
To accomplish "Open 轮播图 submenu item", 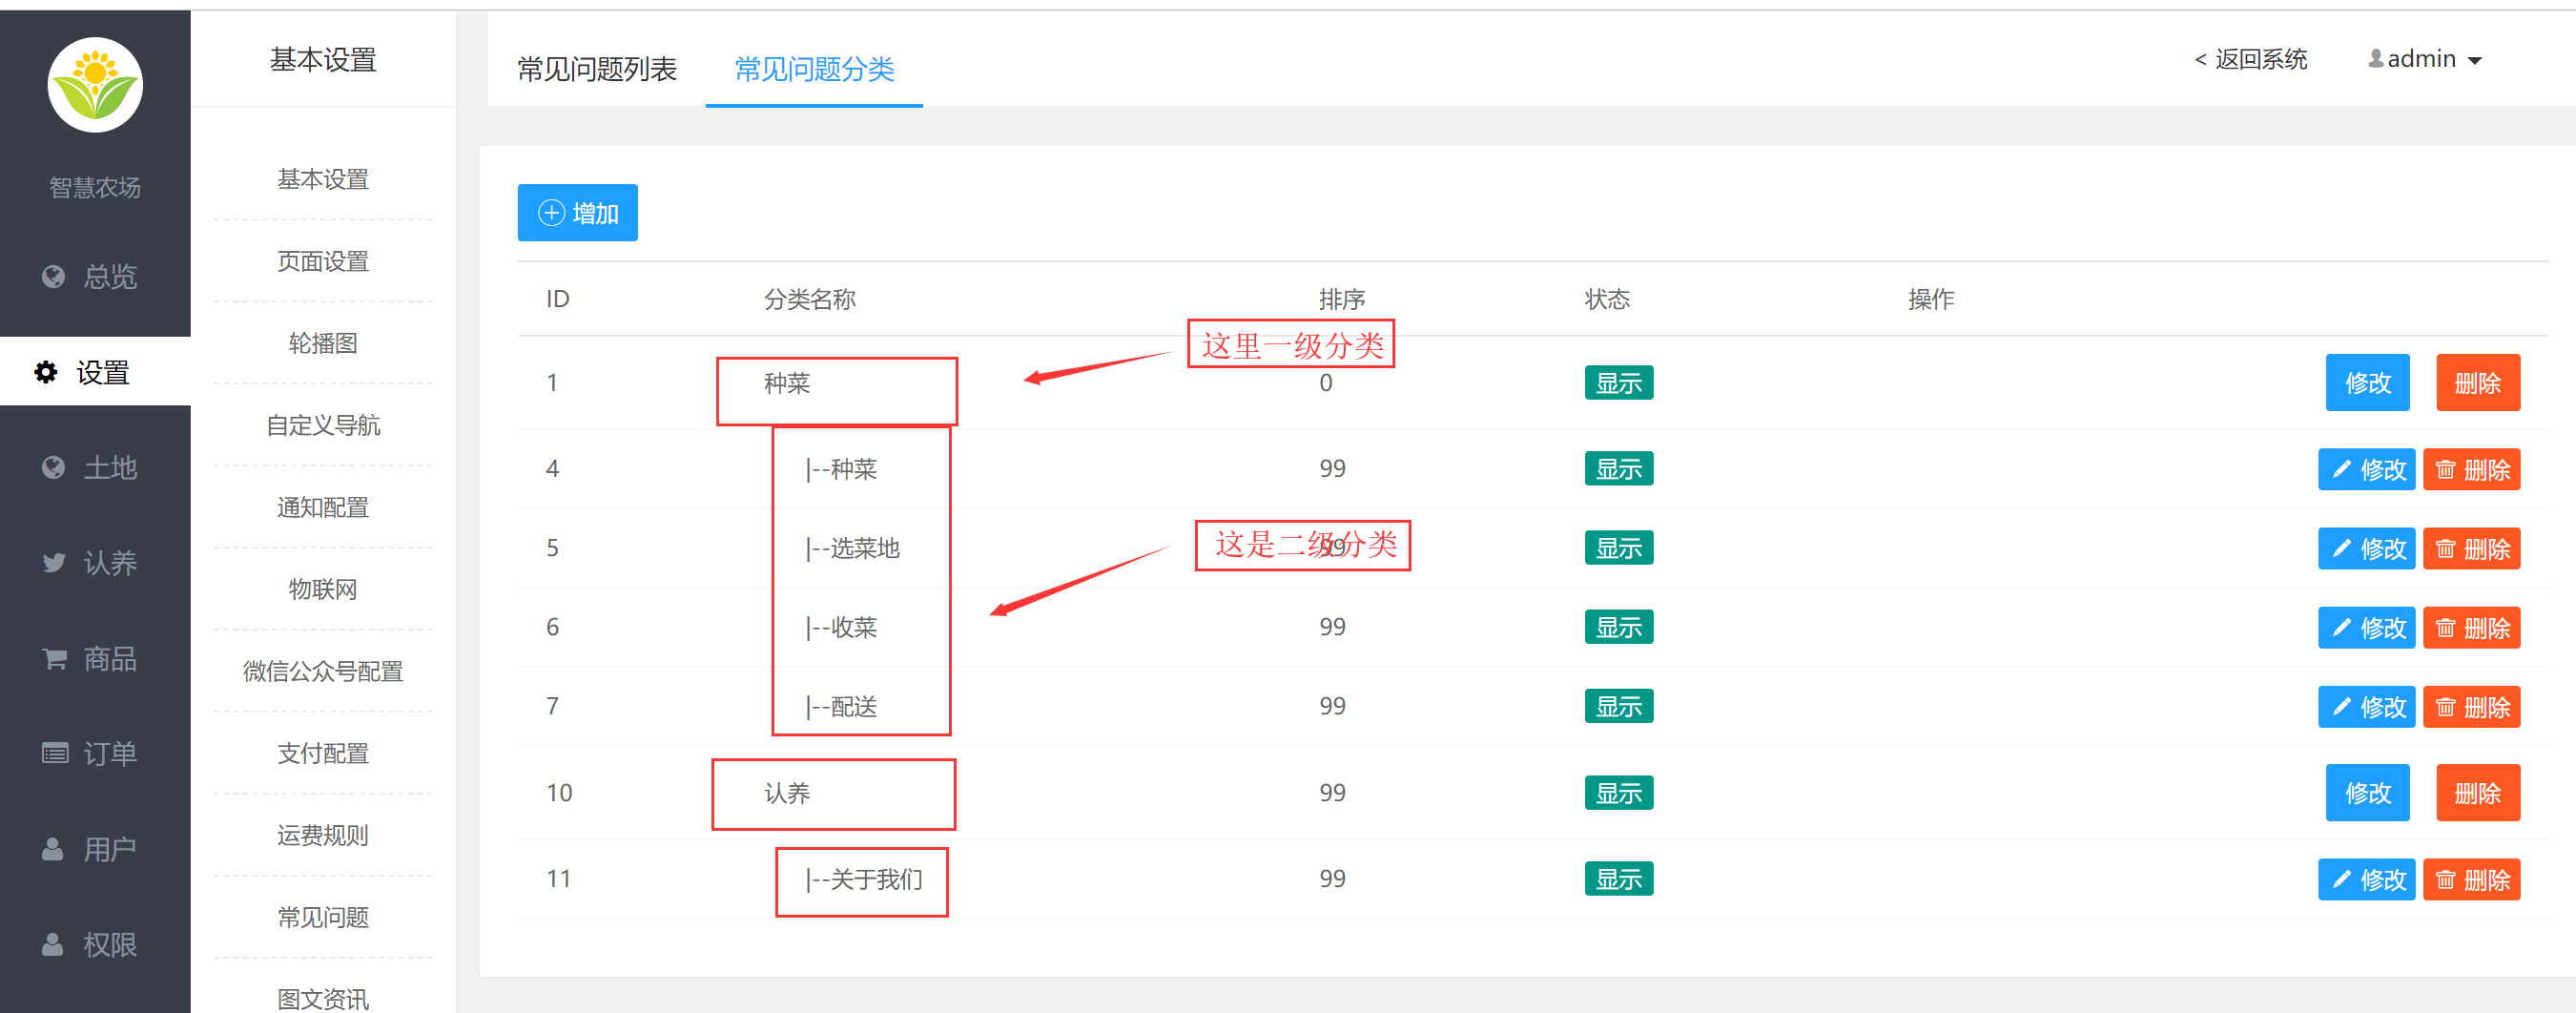I will click(x=323, y=343).
